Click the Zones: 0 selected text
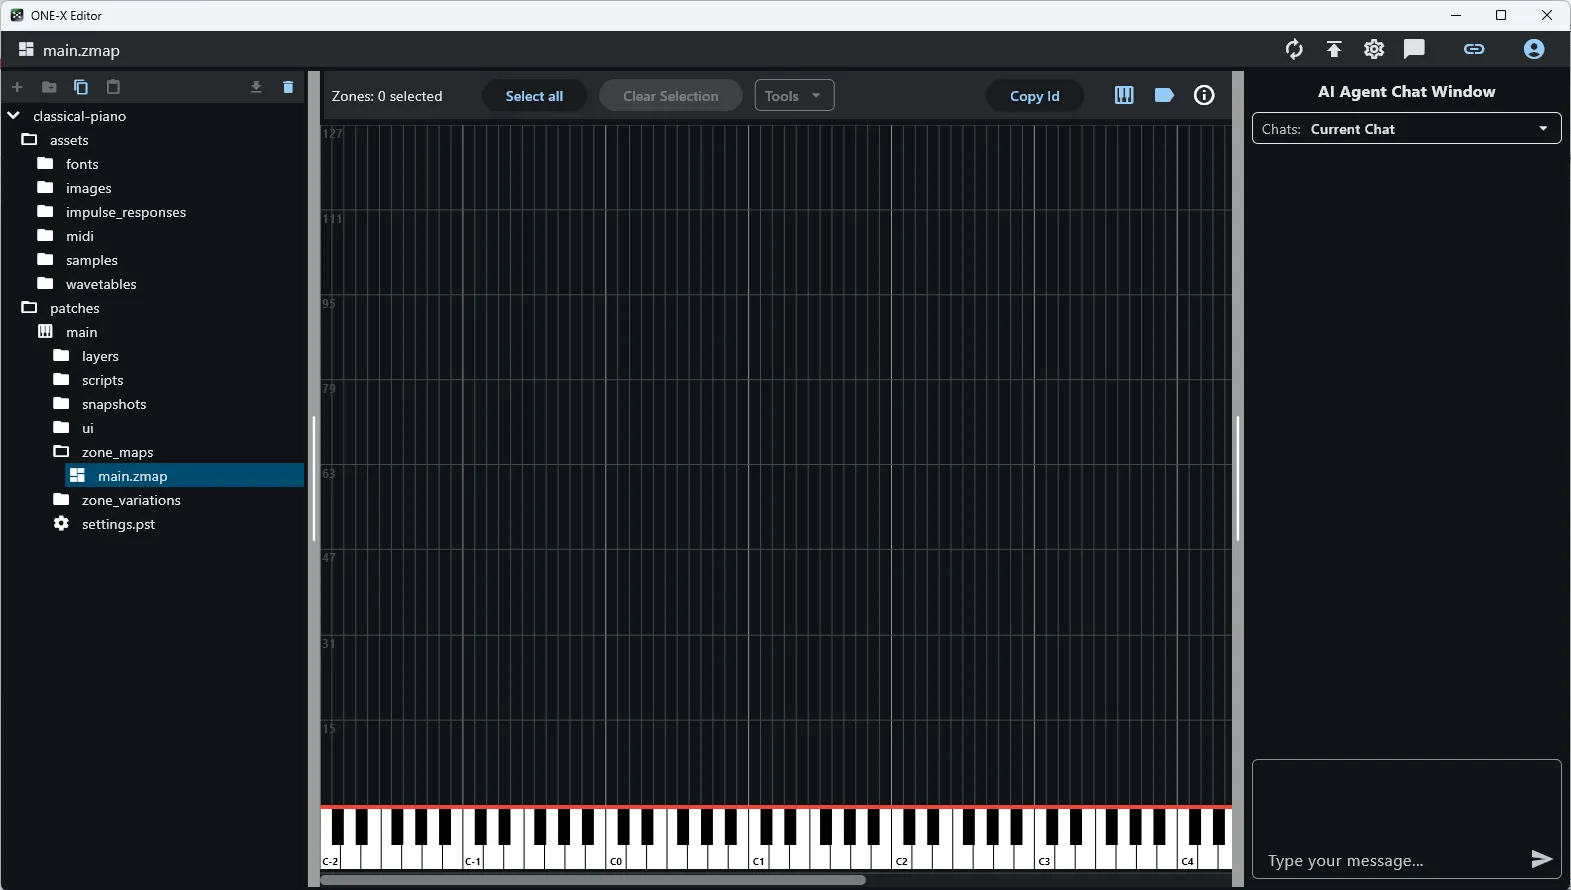The height and width of the screenshot is (890, 1571). pyautogui.click(x=387, y=96)
